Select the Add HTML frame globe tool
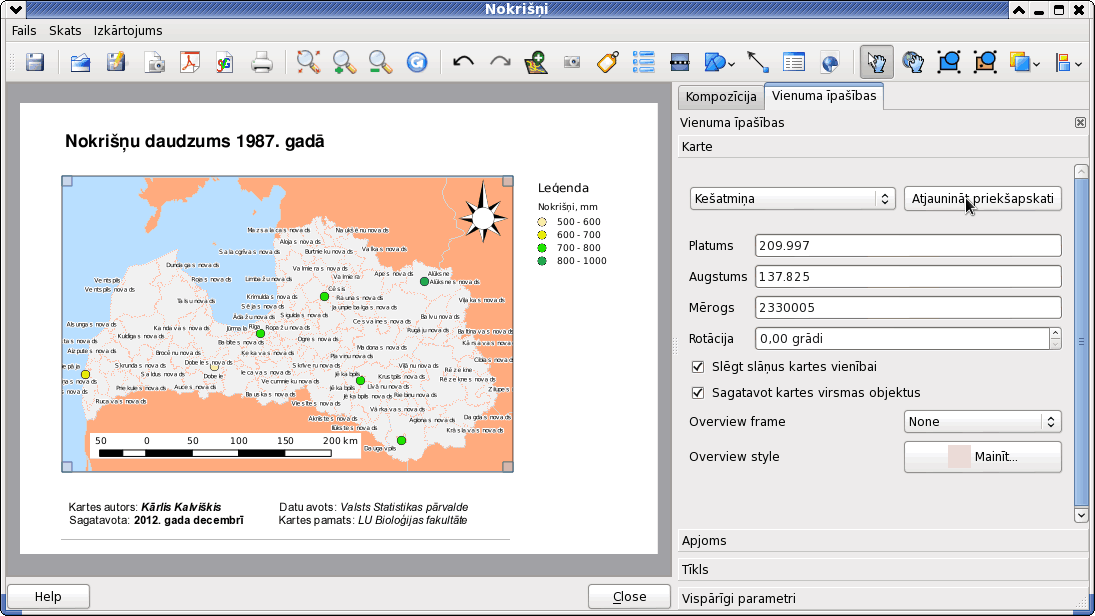 tap(830, 62)
